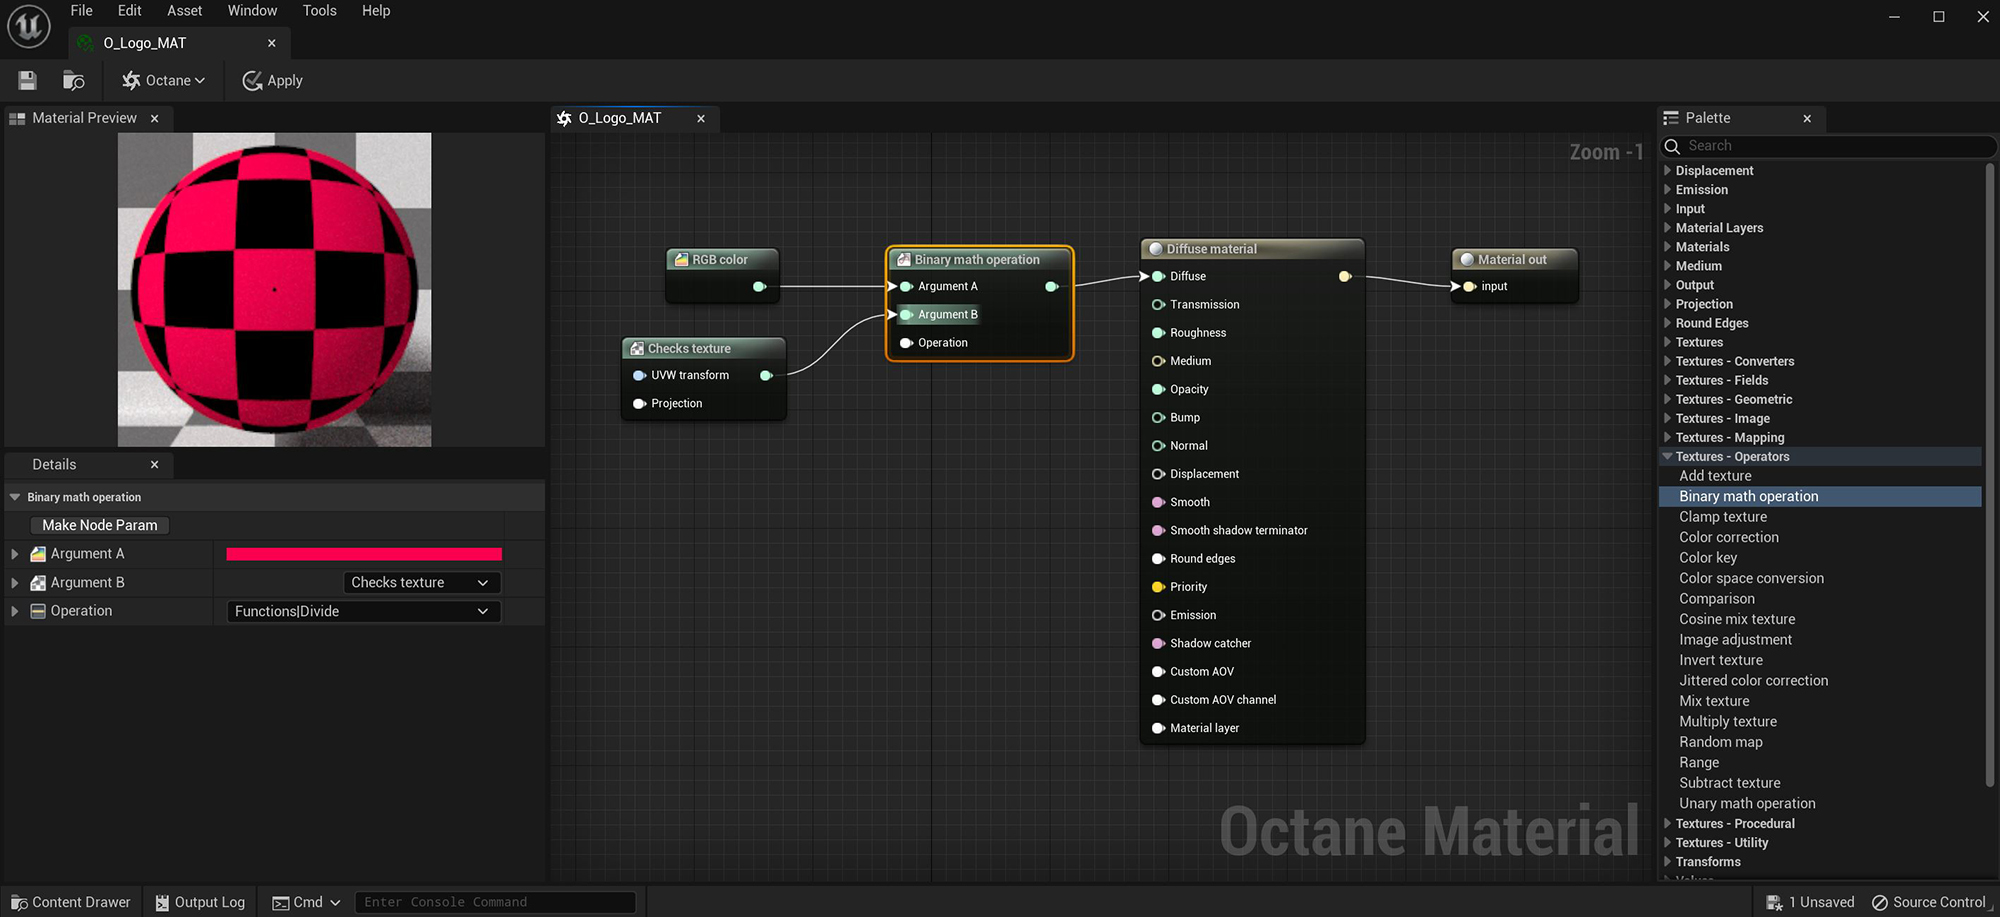
Task: Click the Apply checkmark icon
Action: coord(252,80)
